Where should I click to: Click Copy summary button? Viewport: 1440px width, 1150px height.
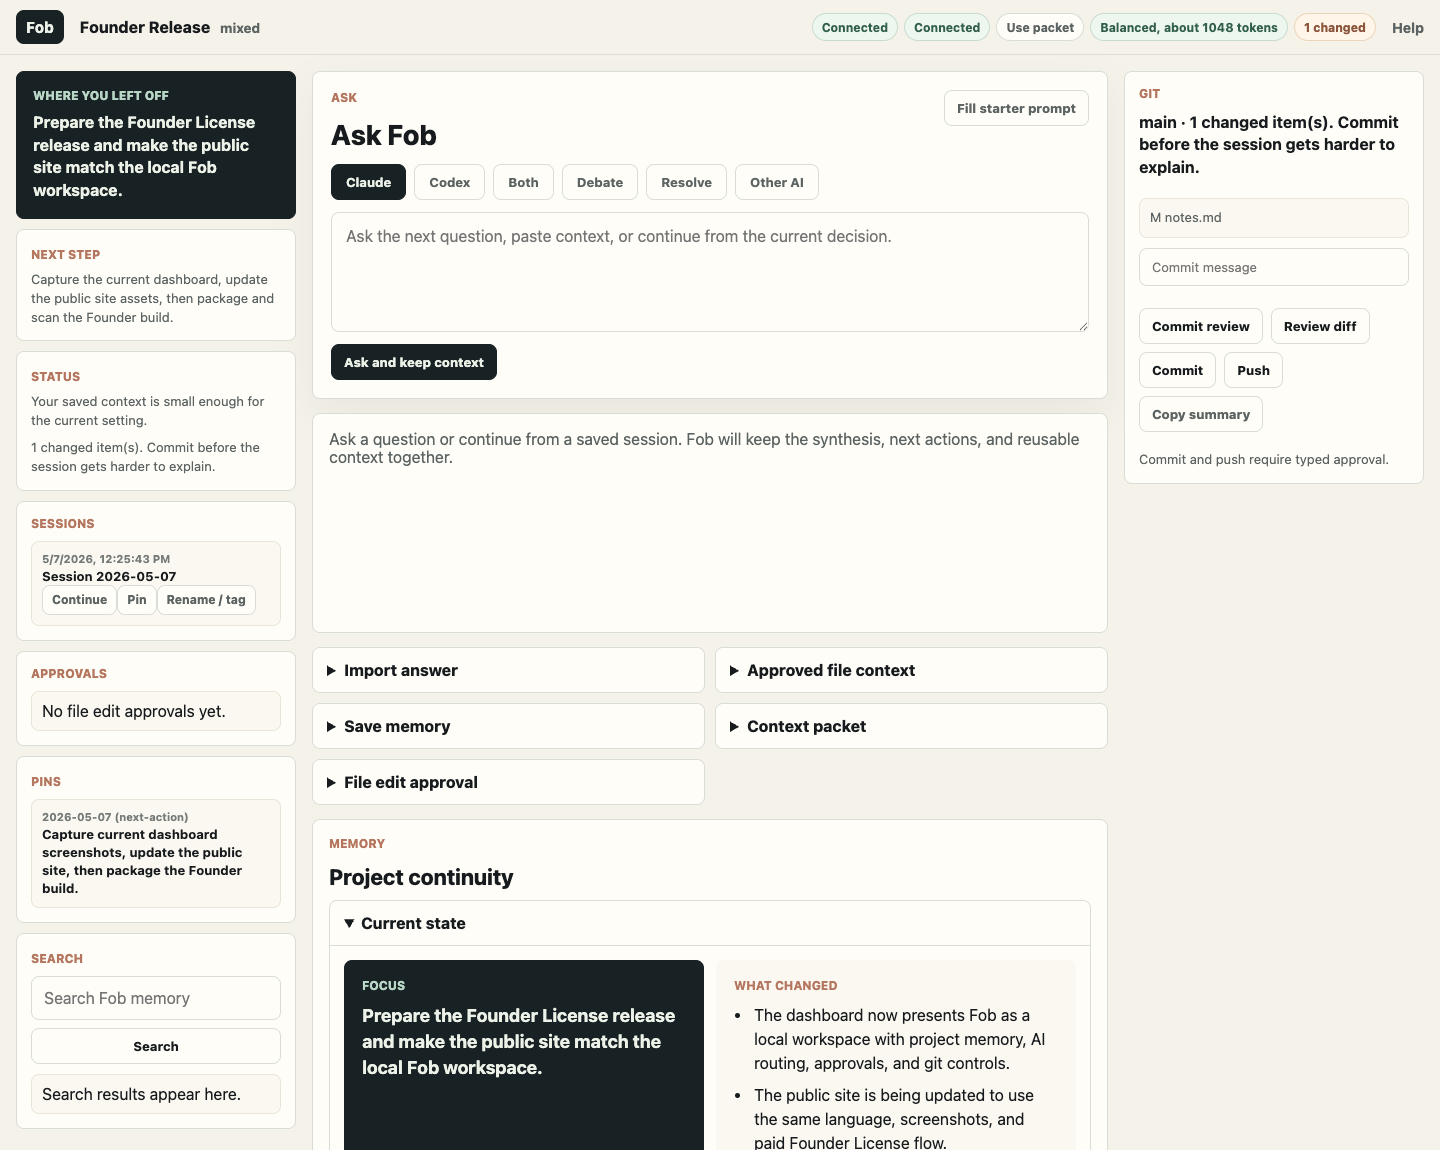click(x=1200, y=414)
